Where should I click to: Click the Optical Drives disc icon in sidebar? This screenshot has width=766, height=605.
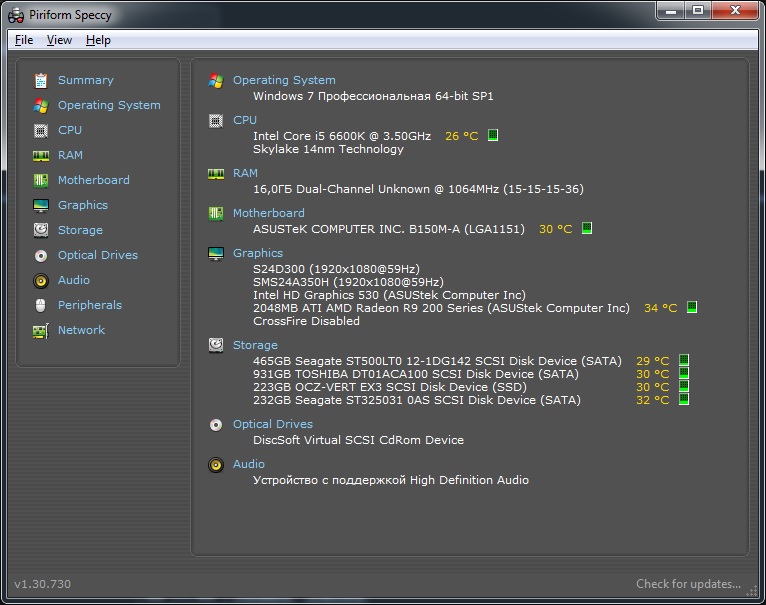click(41, 256)
